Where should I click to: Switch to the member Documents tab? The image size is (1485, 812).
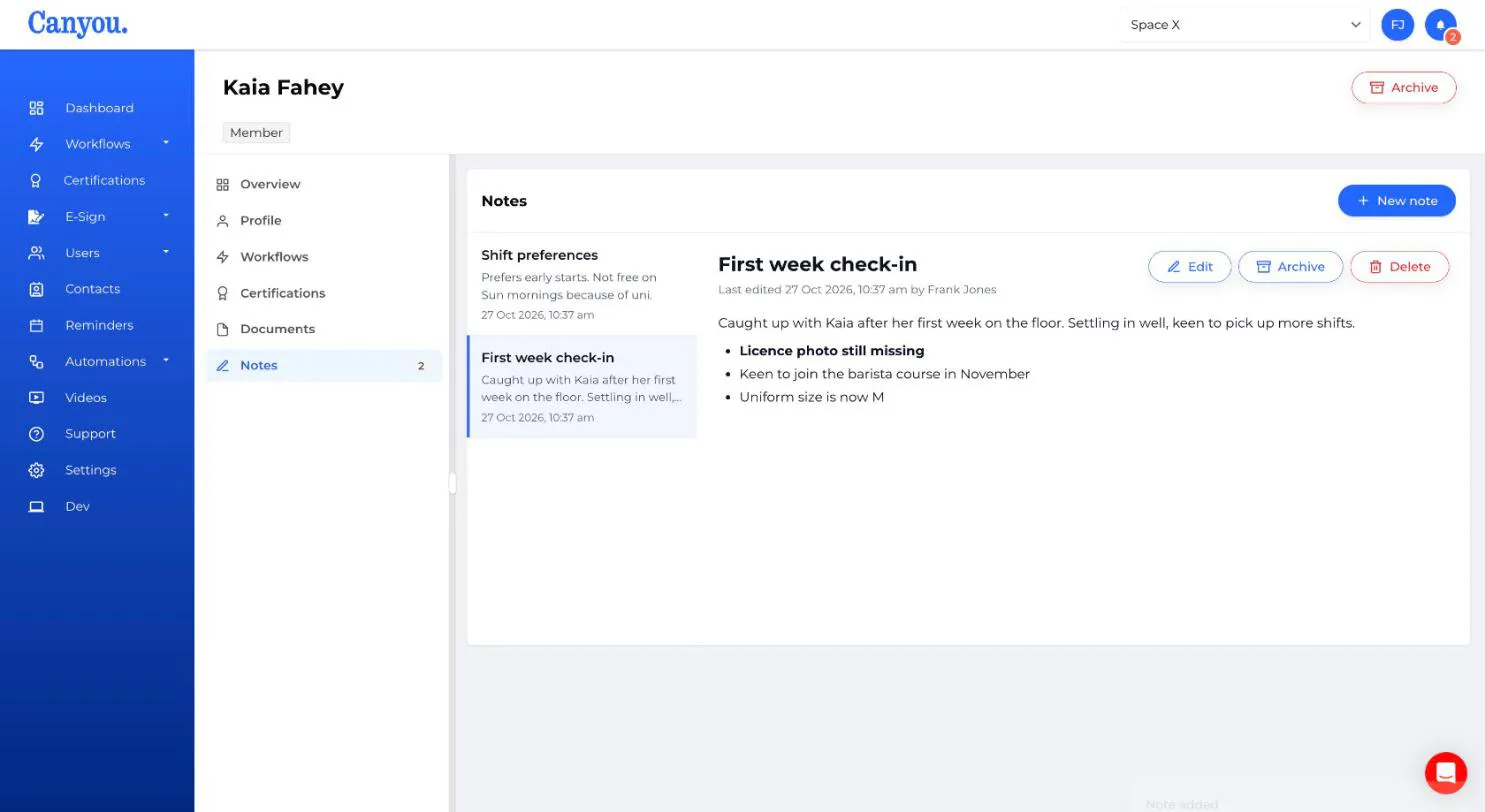(324, 329)
